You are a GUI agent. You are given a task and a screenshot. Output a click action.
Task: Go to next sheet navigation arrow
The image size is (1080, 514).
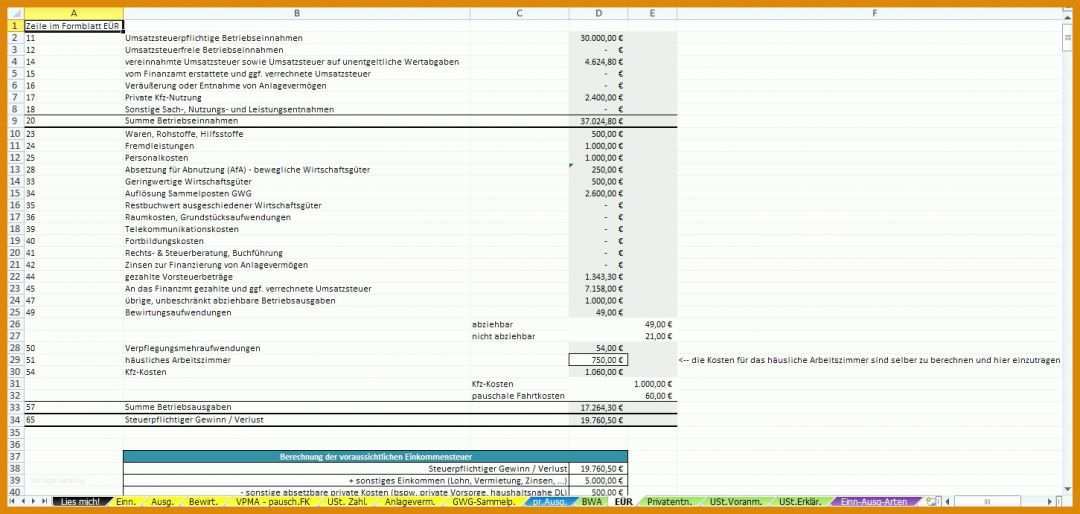point(33,502)
